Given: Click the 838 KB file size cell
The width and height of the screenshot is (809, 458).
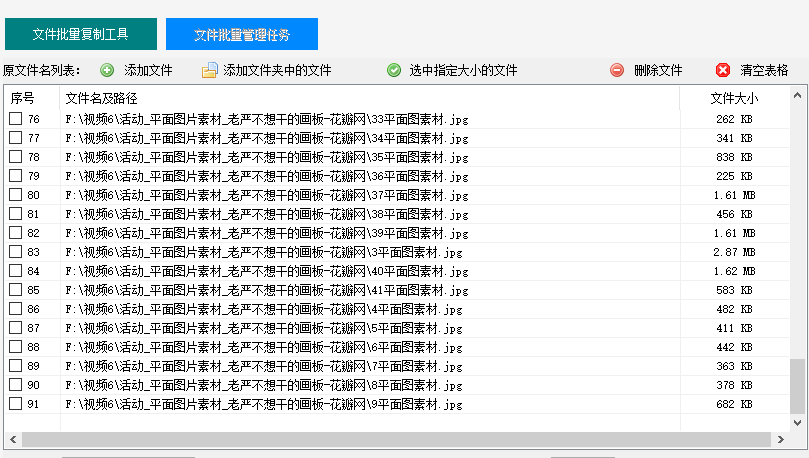Looking at the screenshot, I should click(734, 157).
